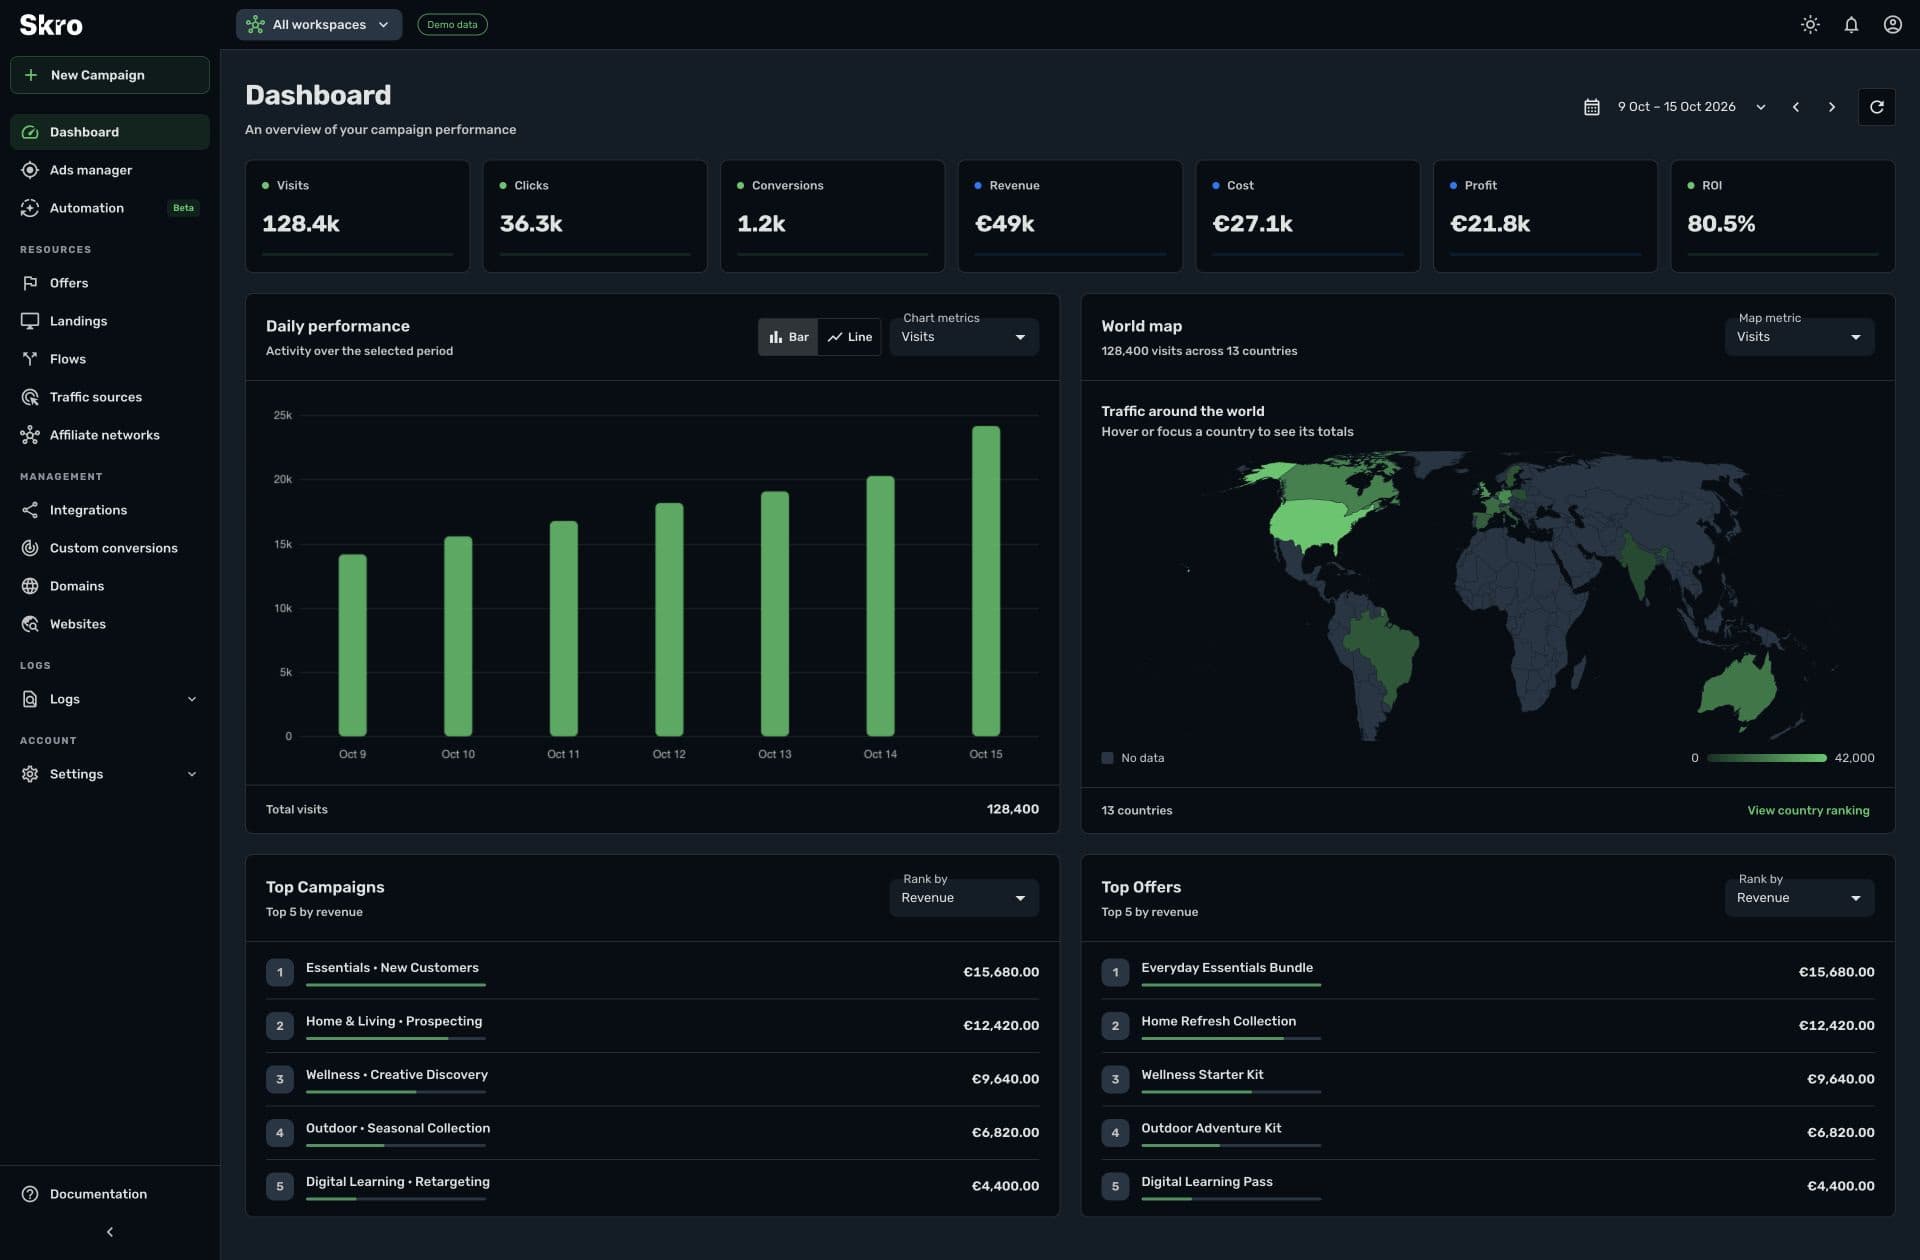Click the Offers flag icon
Screen dimensions: 1920x1260
pos(30,283)
